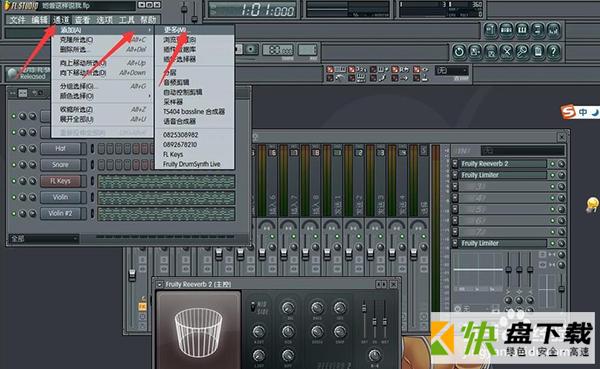600x369 pixels.
Task: Choose TS404 bassline 合成器 from the submenu
Action: [x=194, y=111]
